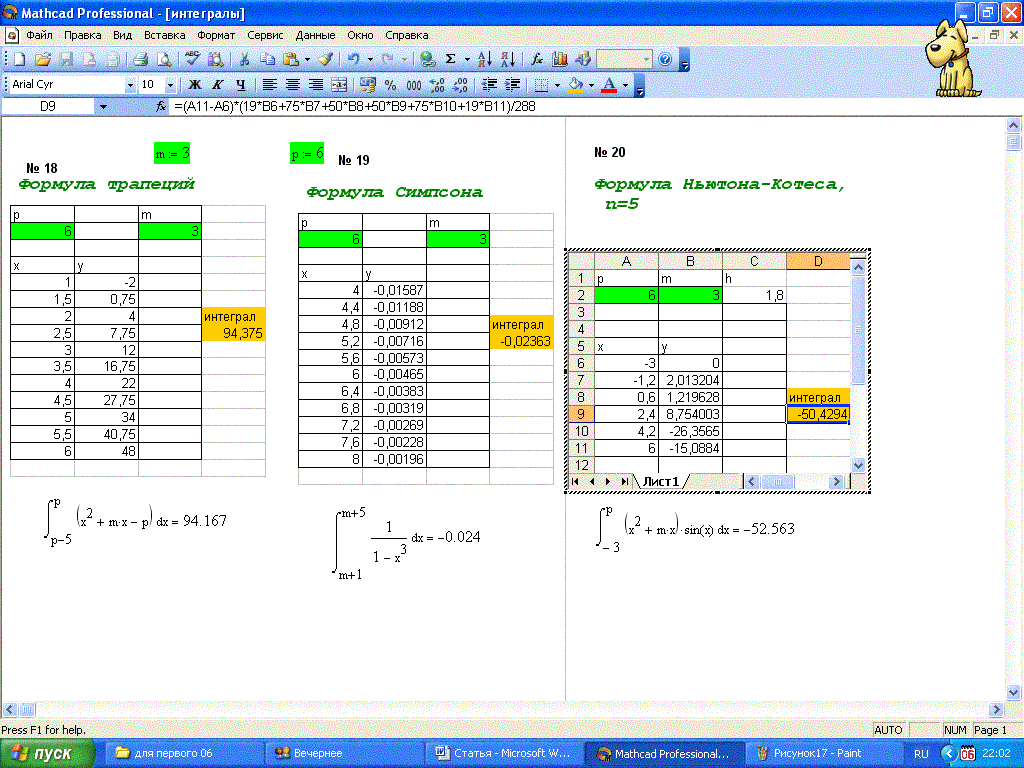This screenshot has height=768, width=1024.
Task: Select the Лист1 sheet tab
Action: pyautogui.click(x=661, y=481)
